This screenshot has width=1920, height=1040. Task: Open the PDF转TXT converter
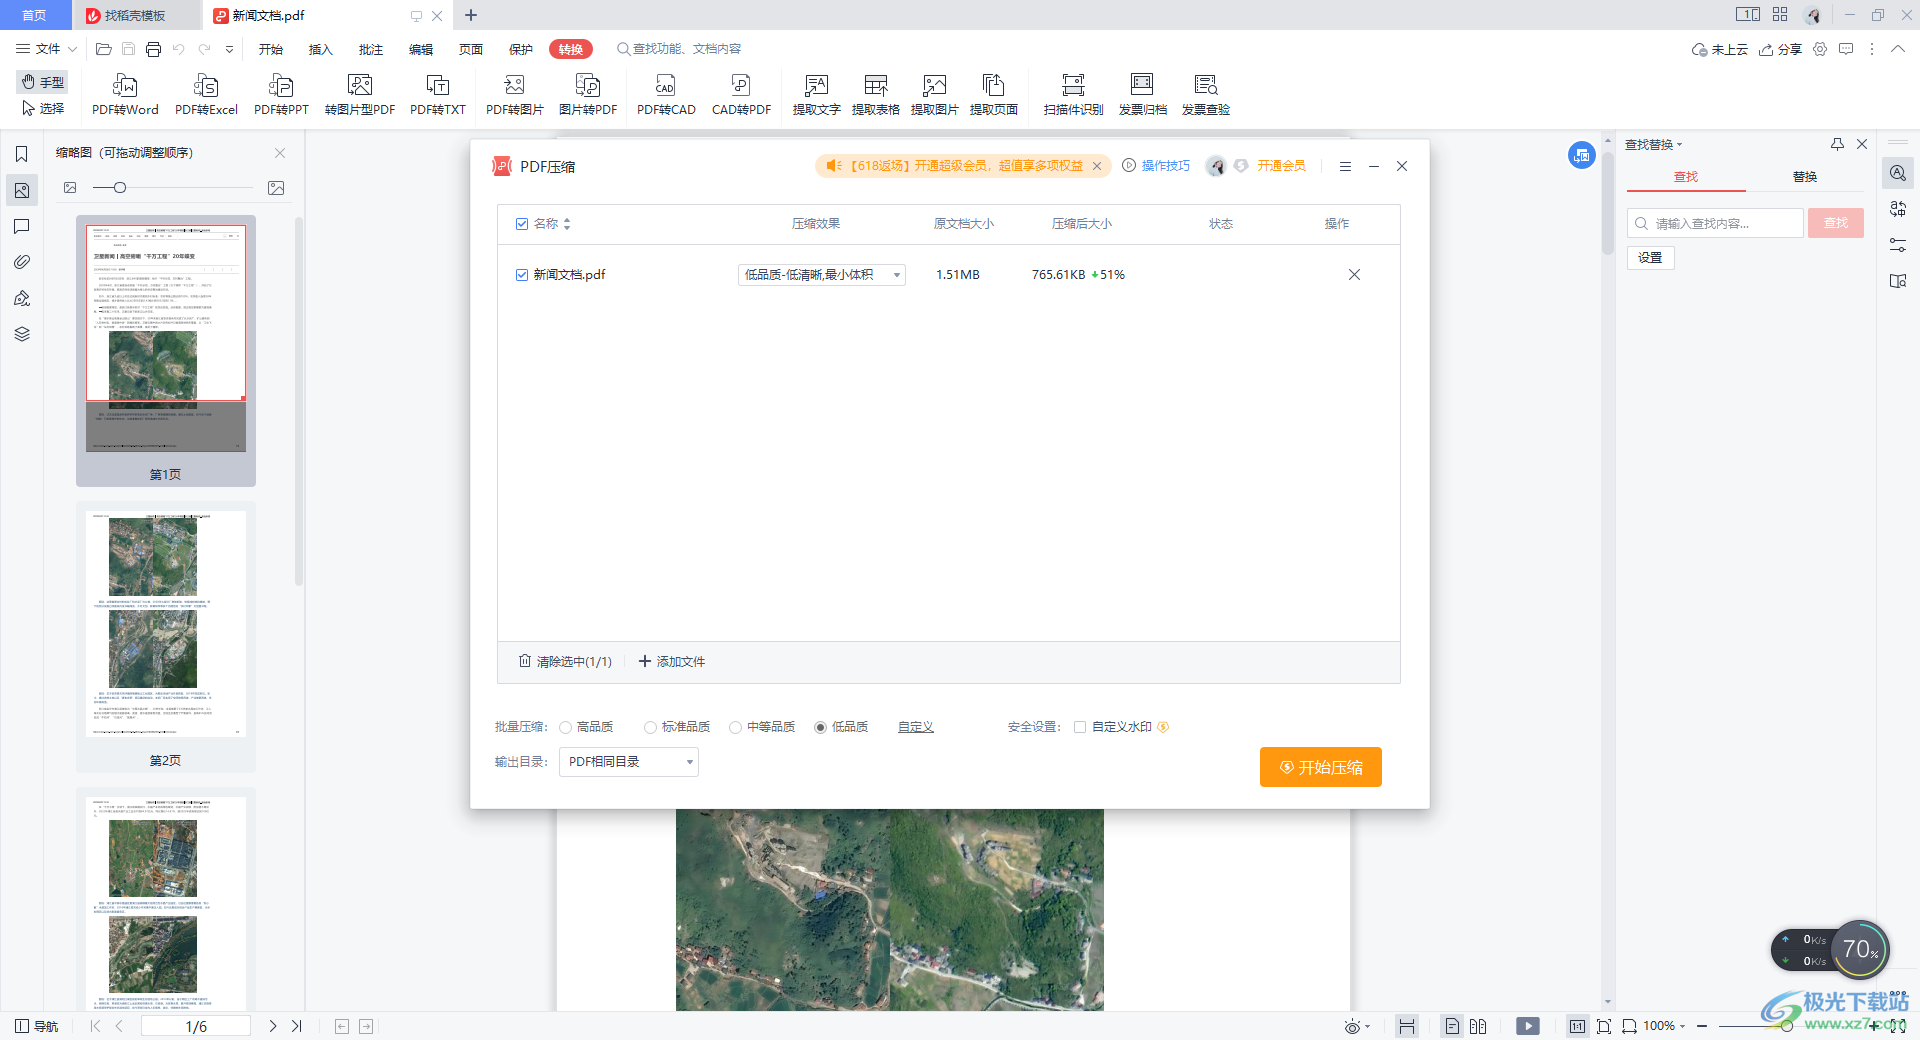tap(438, 95)
